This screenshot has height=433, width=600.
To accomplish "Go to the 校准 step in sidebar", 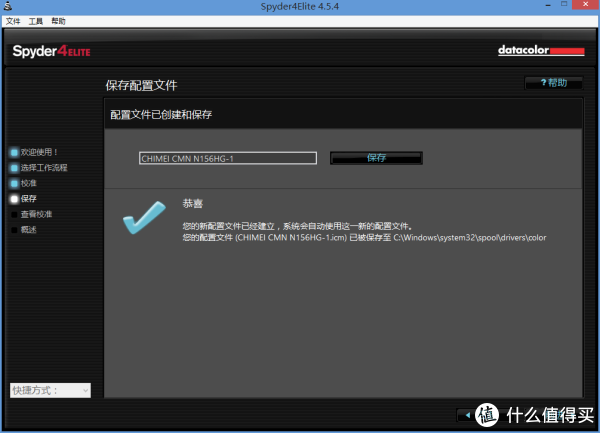I will click(x=29, y=183).
